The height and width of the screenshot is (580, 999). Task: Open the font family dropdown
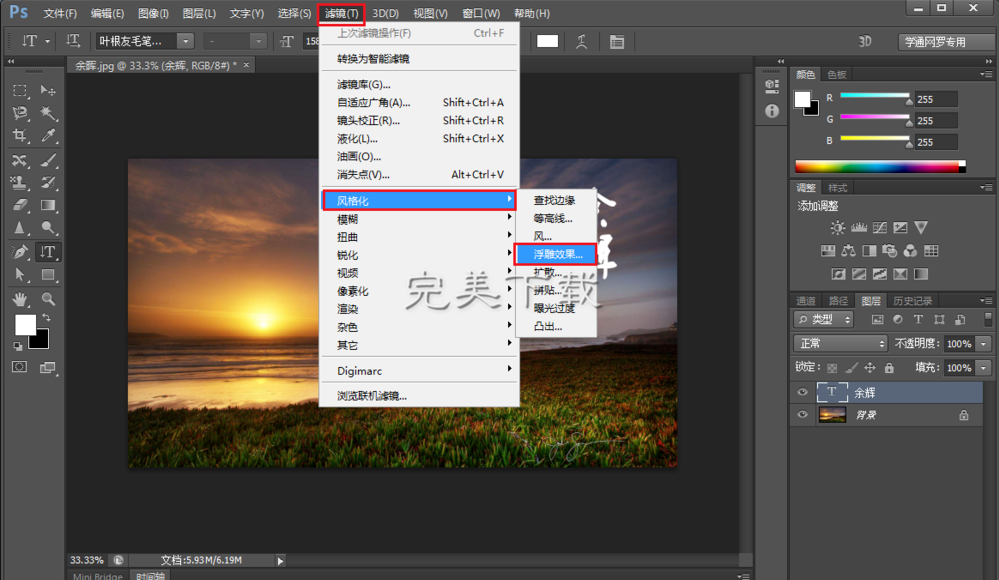tap(185, 41)
